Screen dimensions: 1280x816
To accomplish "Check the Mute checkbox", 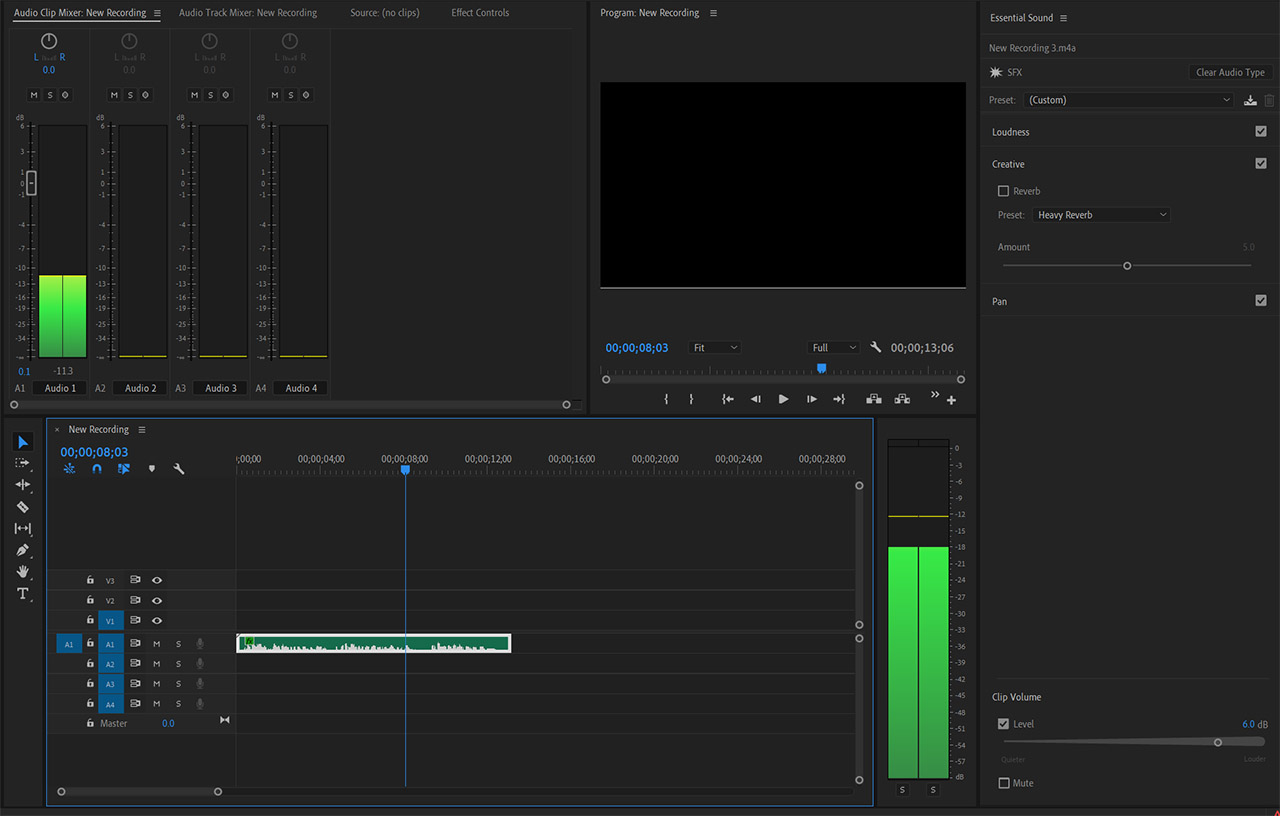I will click(x=1003, y=783).
